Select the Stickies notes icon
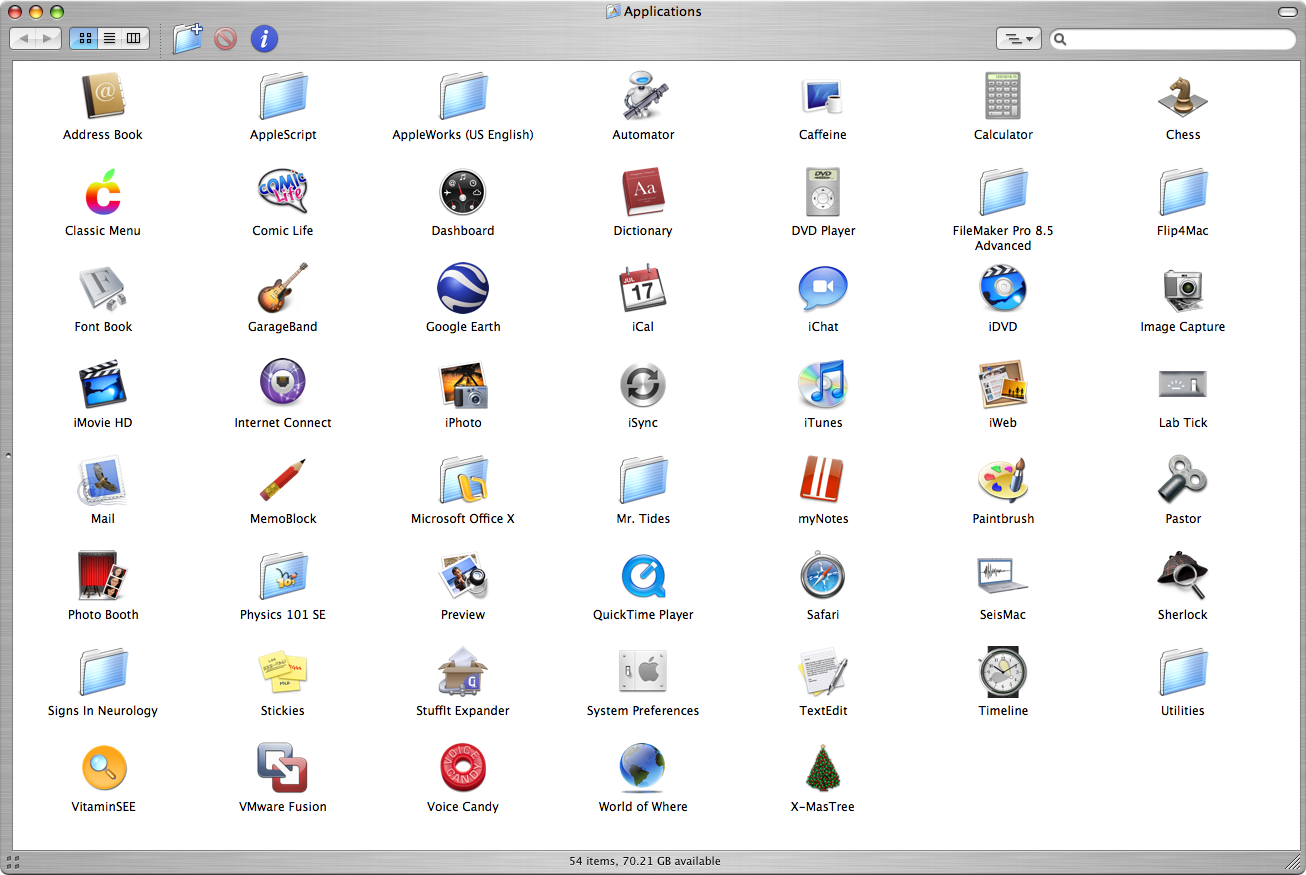 283,673
